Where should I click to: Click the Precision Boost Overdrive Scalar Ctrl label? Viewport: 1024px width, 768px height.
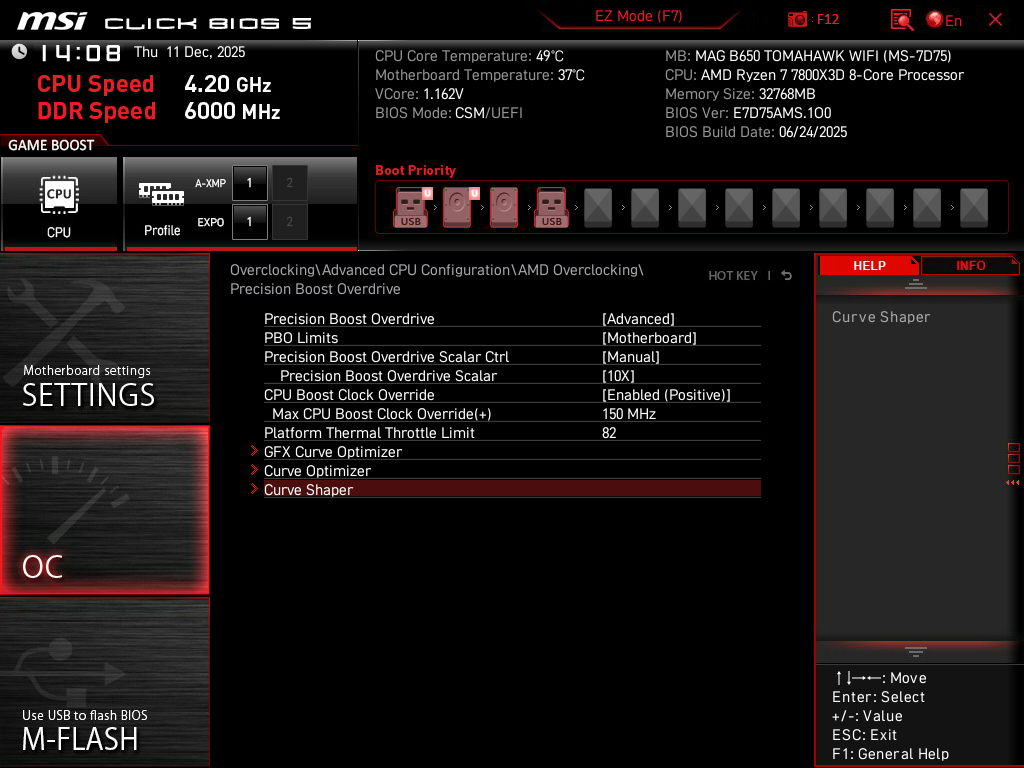tap(386, 357)
